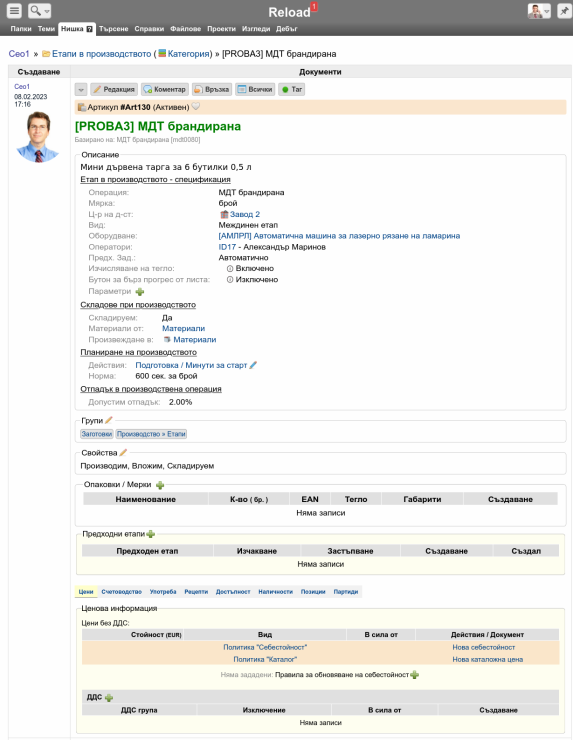Open Подготовка / Минути за старт link
This screenshot has width=573, height=740.
point(191,365)
